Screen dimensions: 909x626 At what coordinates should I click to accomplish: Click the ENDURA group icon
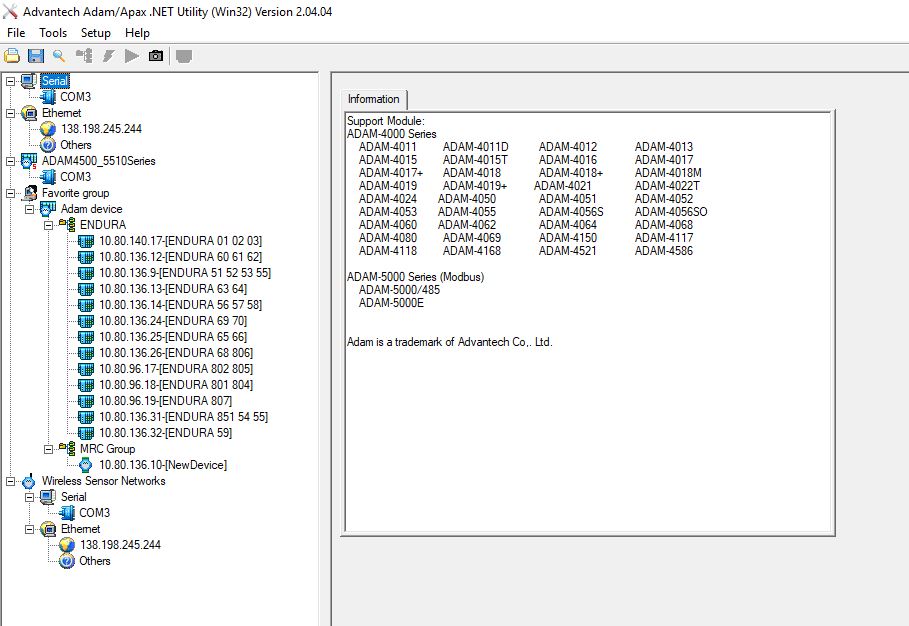tap(68, 225)
